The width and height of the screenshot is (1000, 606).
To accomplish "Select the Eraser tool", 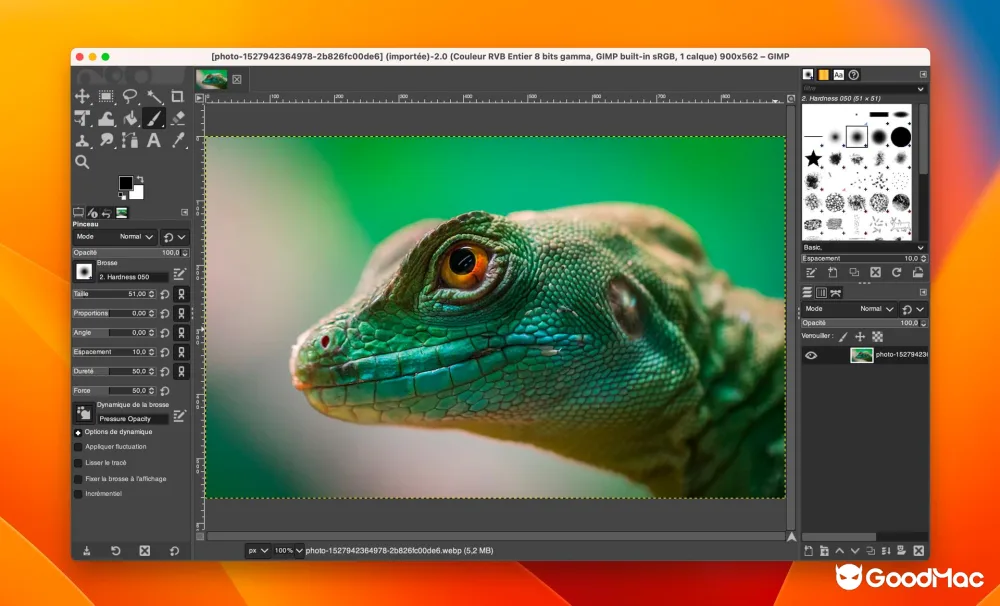I will (x=178, y=118).
